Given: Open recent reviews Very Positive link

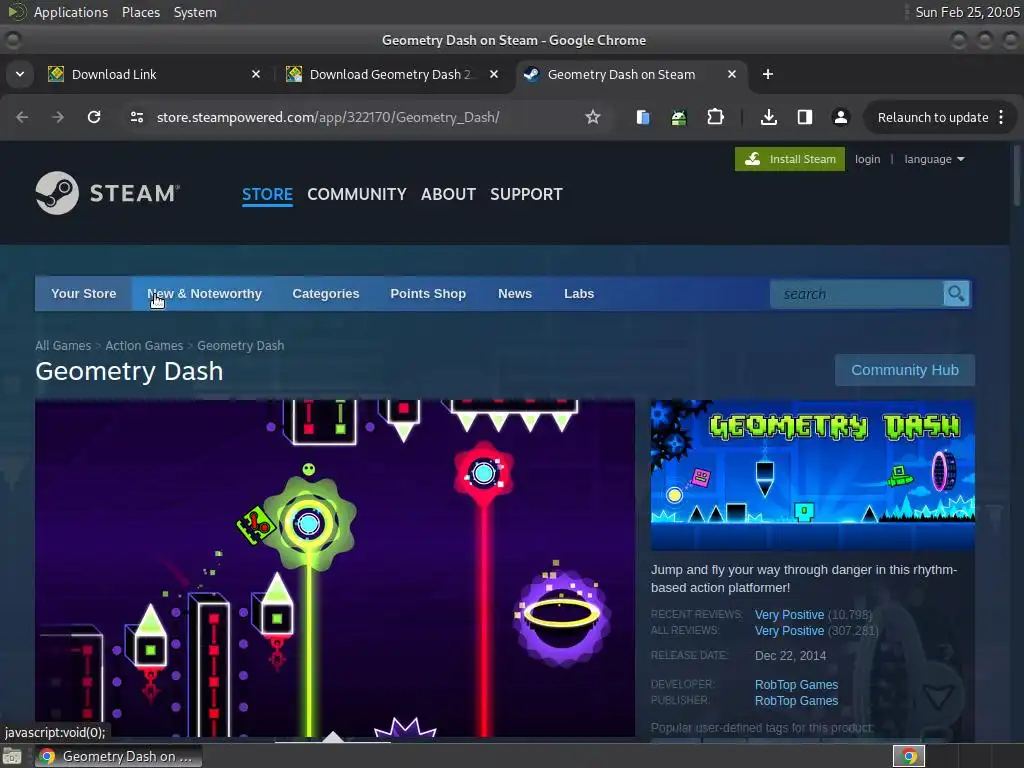Looking at the screenshot, I should 790,615.
